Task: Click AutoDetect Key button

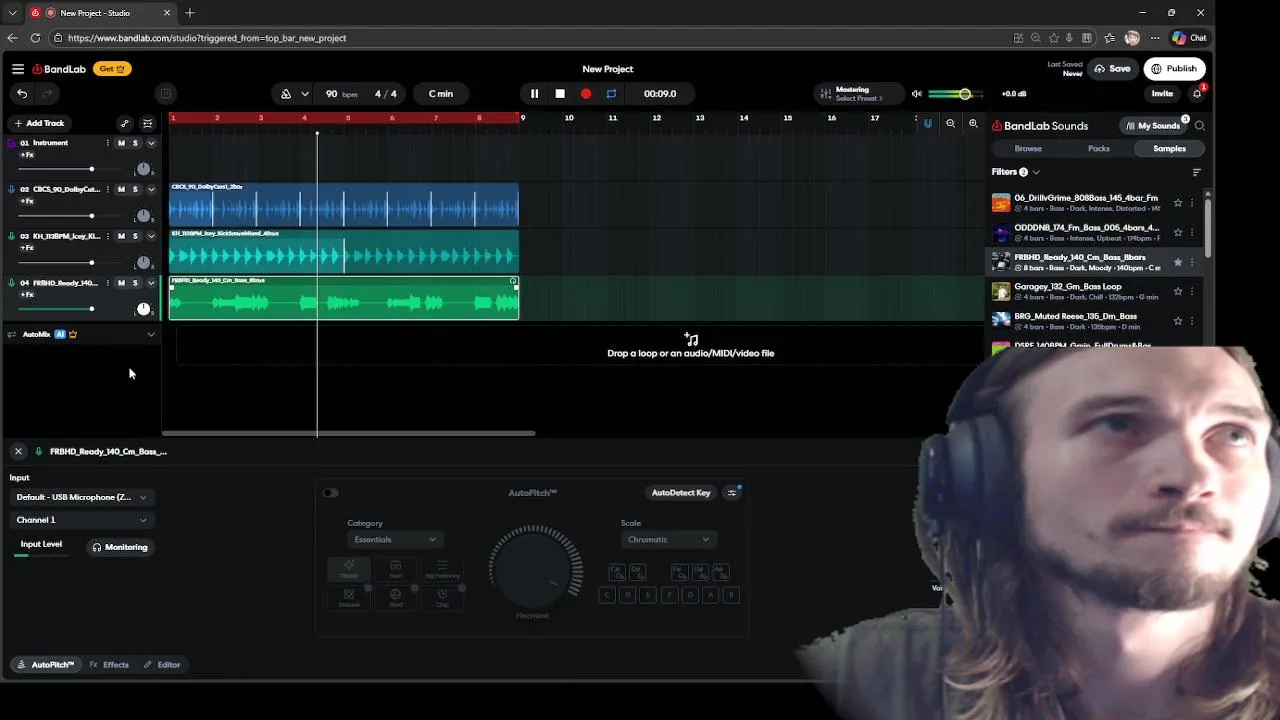Action: 681,493
